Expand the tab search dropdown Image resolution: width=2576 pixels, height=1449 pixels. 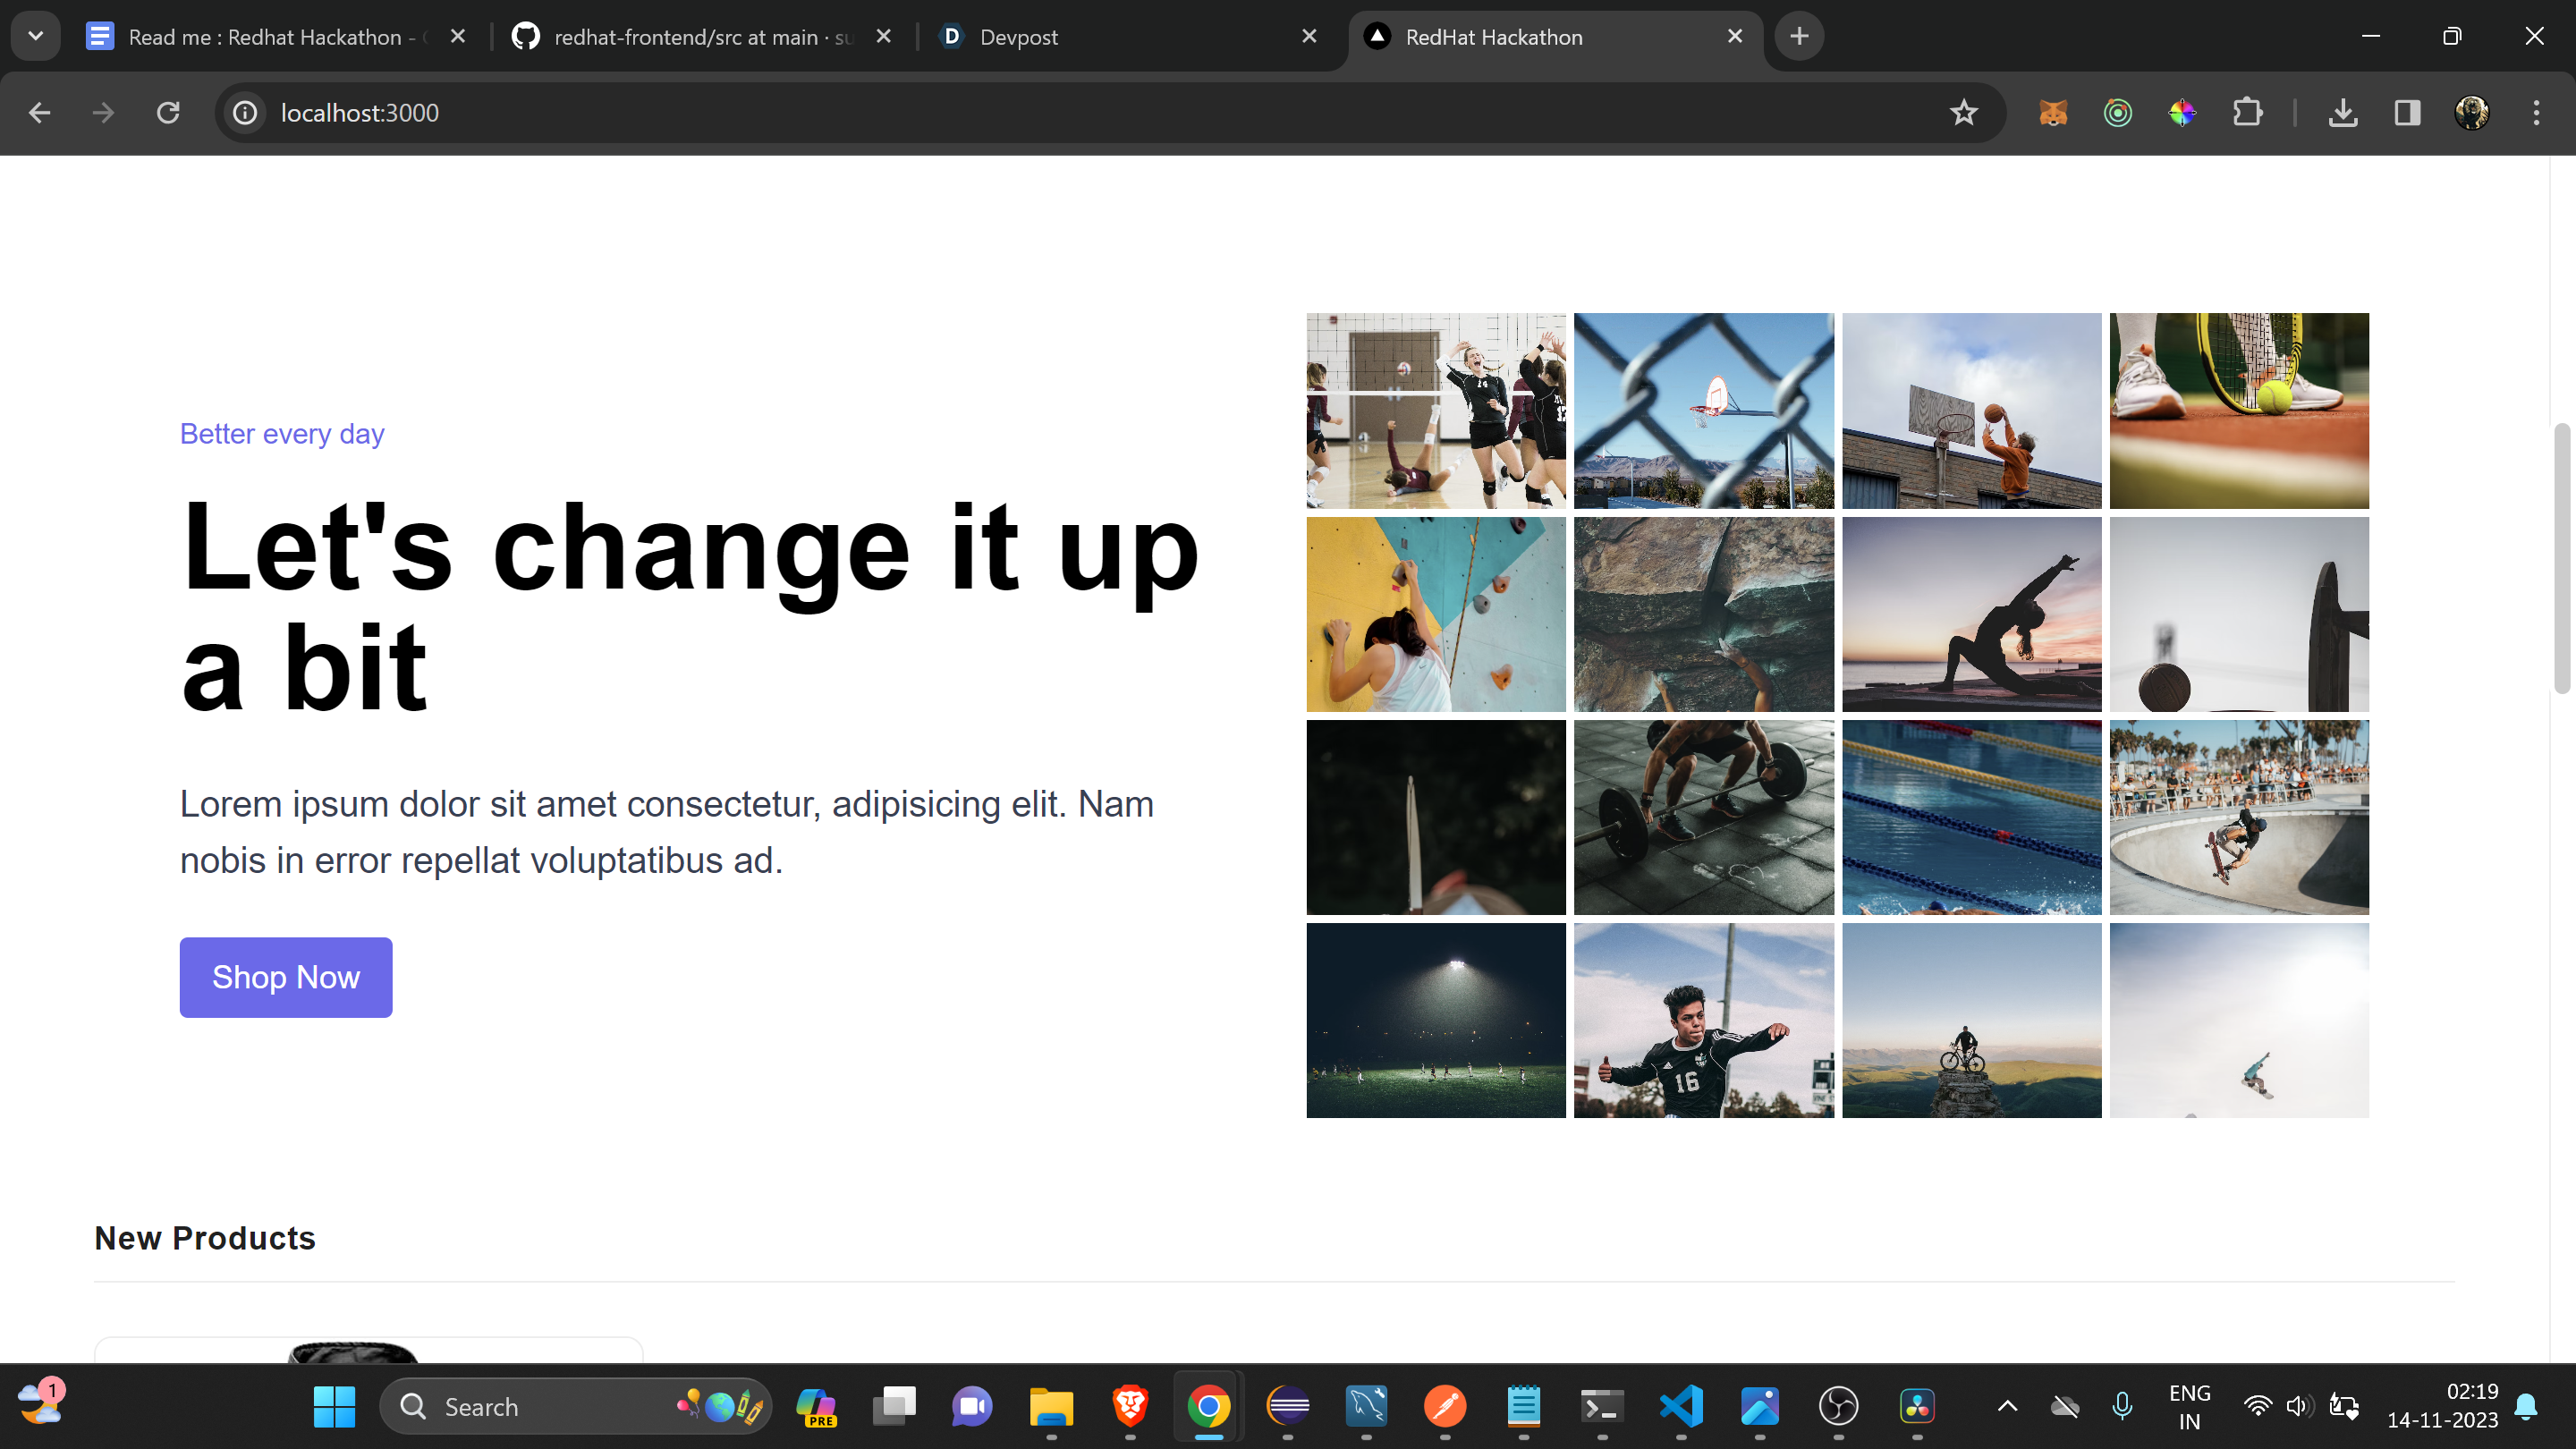pyautogui.click(x=36, y=36)
